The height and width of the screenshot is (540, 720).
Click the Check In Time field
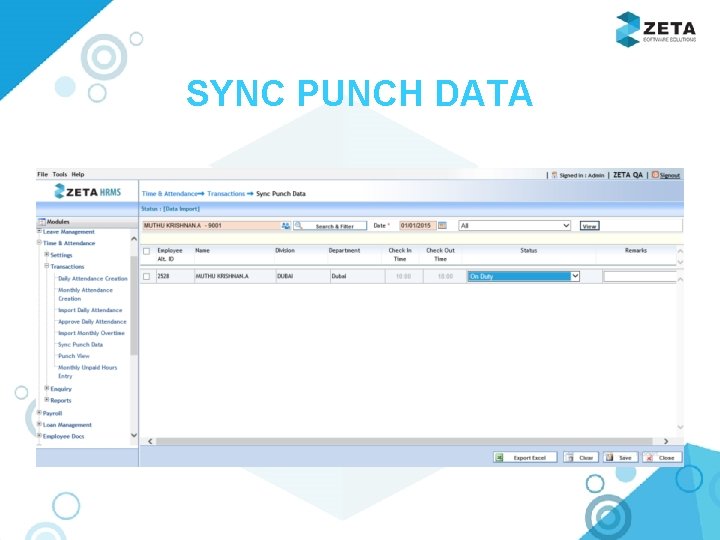403,276
